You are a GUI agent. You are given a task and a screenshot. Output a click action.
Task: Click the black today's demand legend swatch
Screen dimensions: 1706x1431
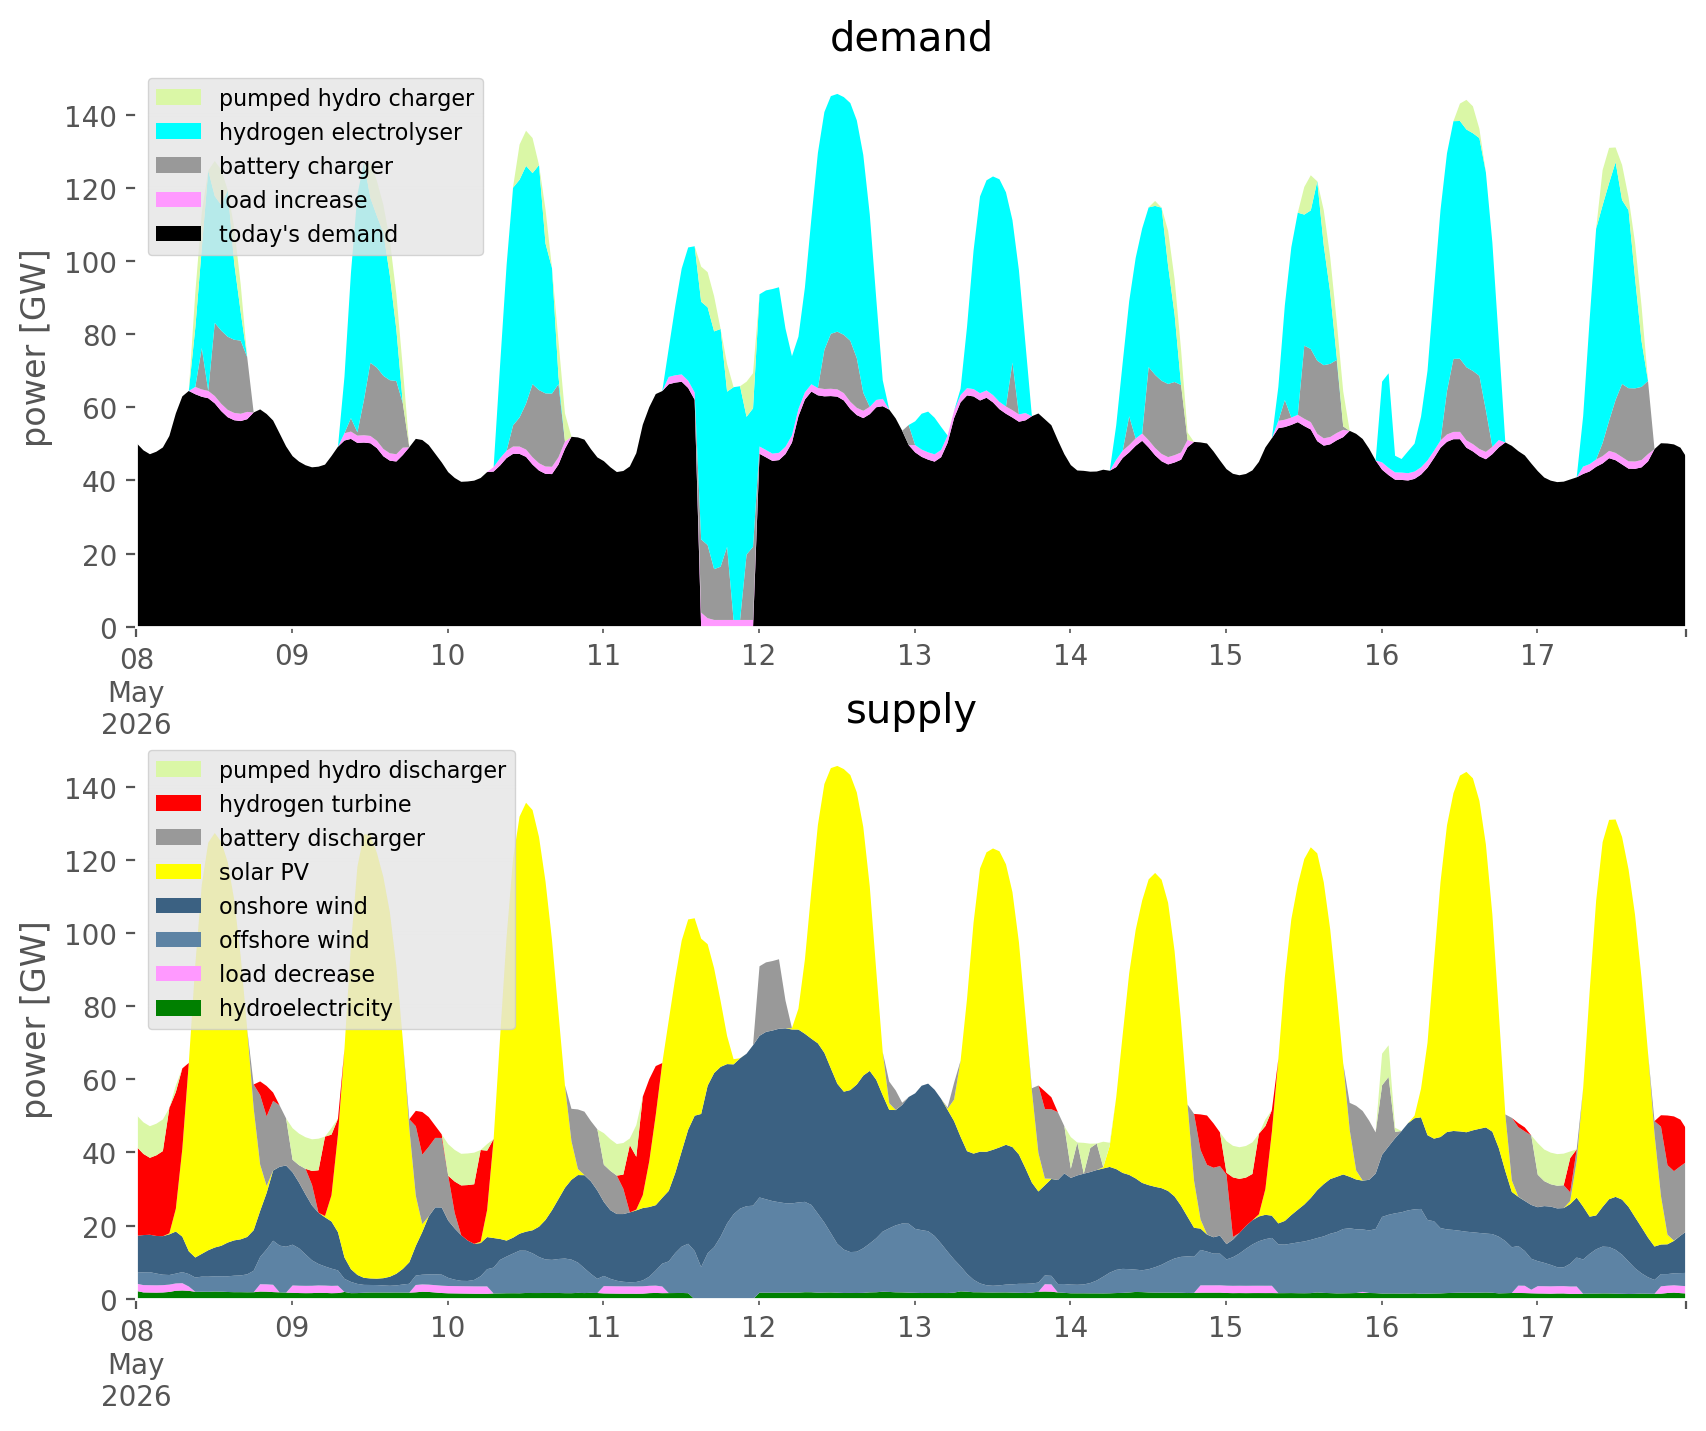tap(181, 234)
